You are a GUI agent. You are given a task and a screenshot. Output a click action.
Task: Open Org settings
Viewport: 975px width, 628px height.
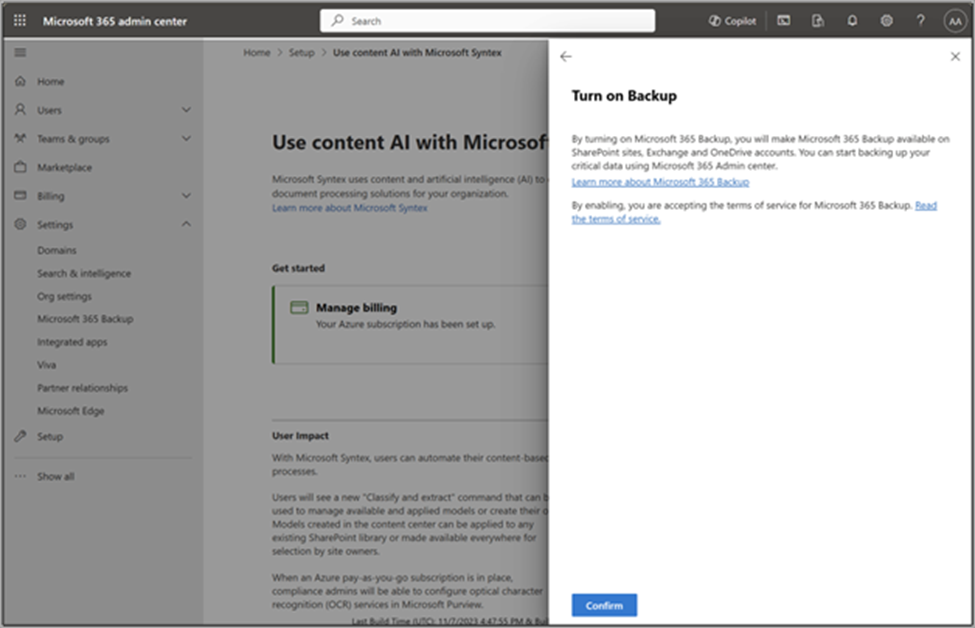tap(64, 296)
